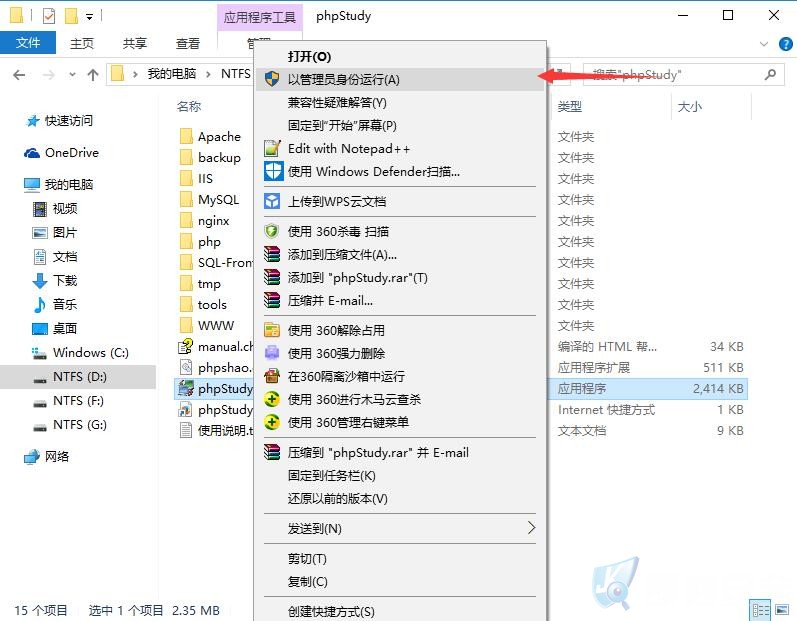Sort by 名称 (Name) column header
797x621 pixels.
(189, 106)
